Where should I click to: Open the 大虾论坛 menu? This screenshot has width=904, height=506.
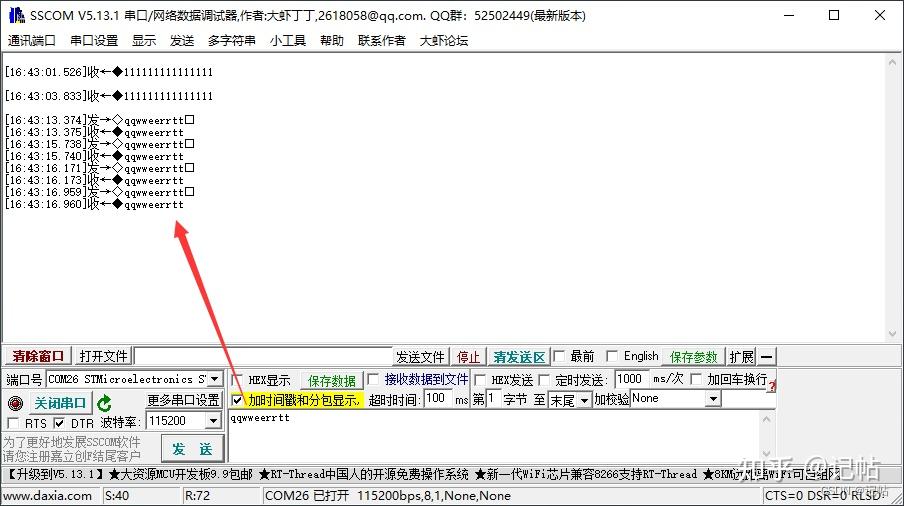(443, 40)
